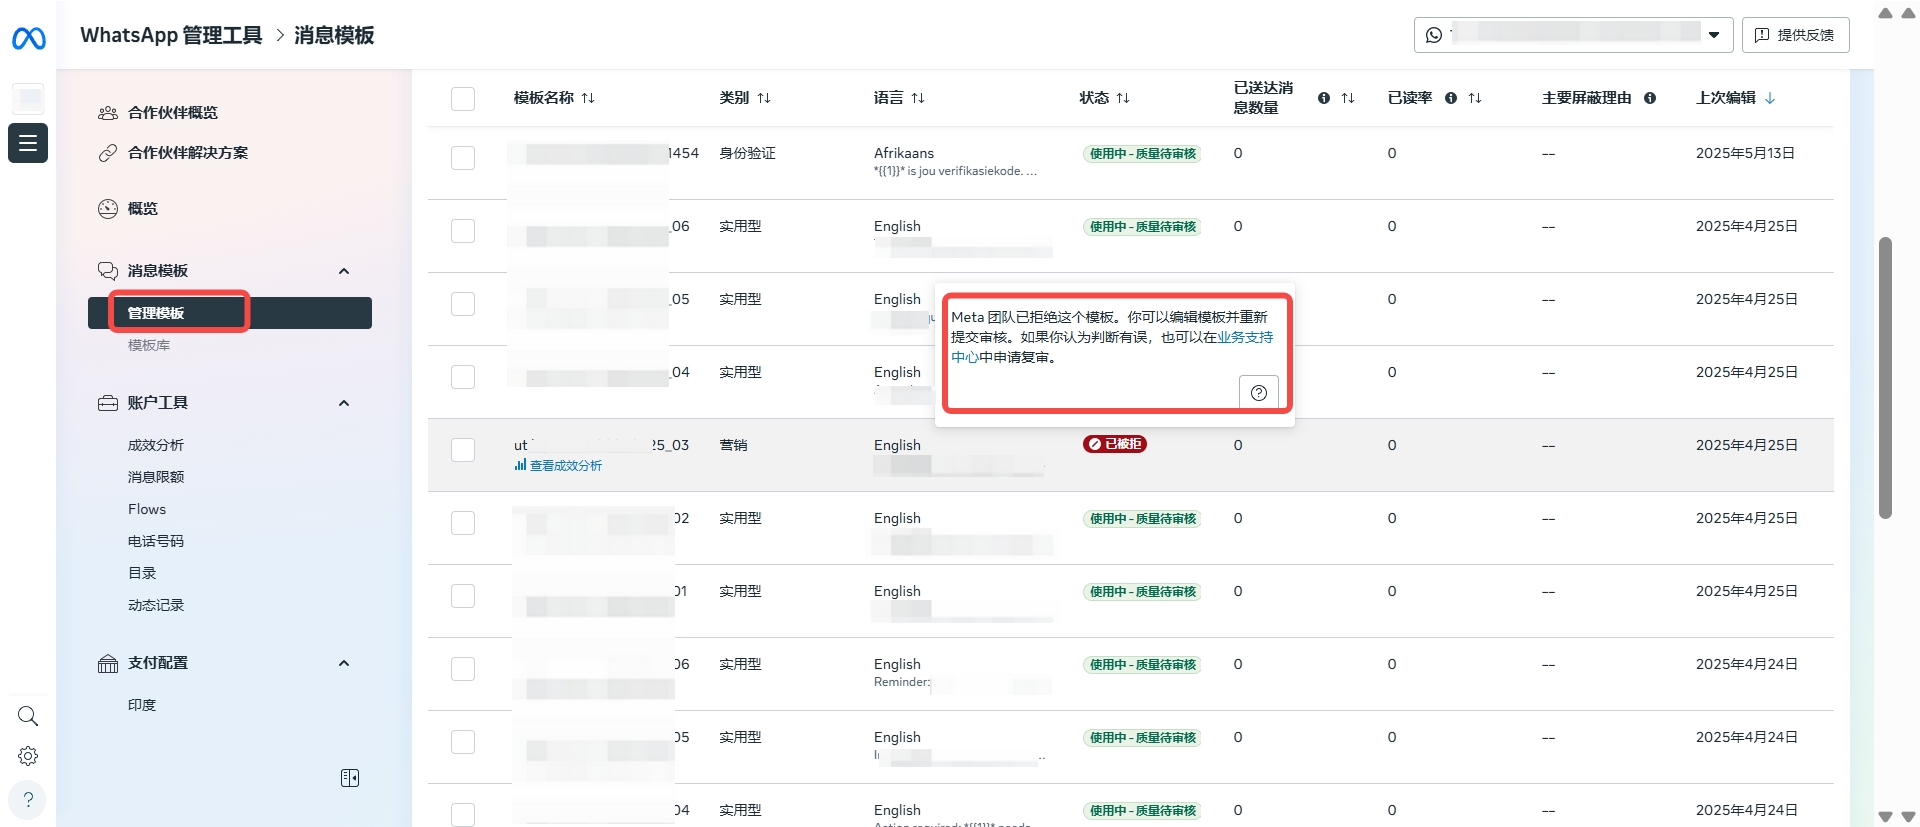
Task: Open settings gear icon in sidebar
Action: [28, 756]
